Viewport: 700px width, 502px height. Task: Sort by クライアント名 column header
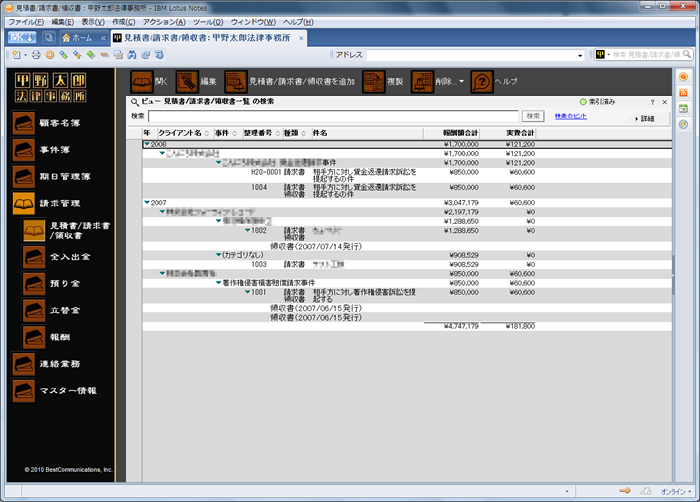[x=183, y=133]
